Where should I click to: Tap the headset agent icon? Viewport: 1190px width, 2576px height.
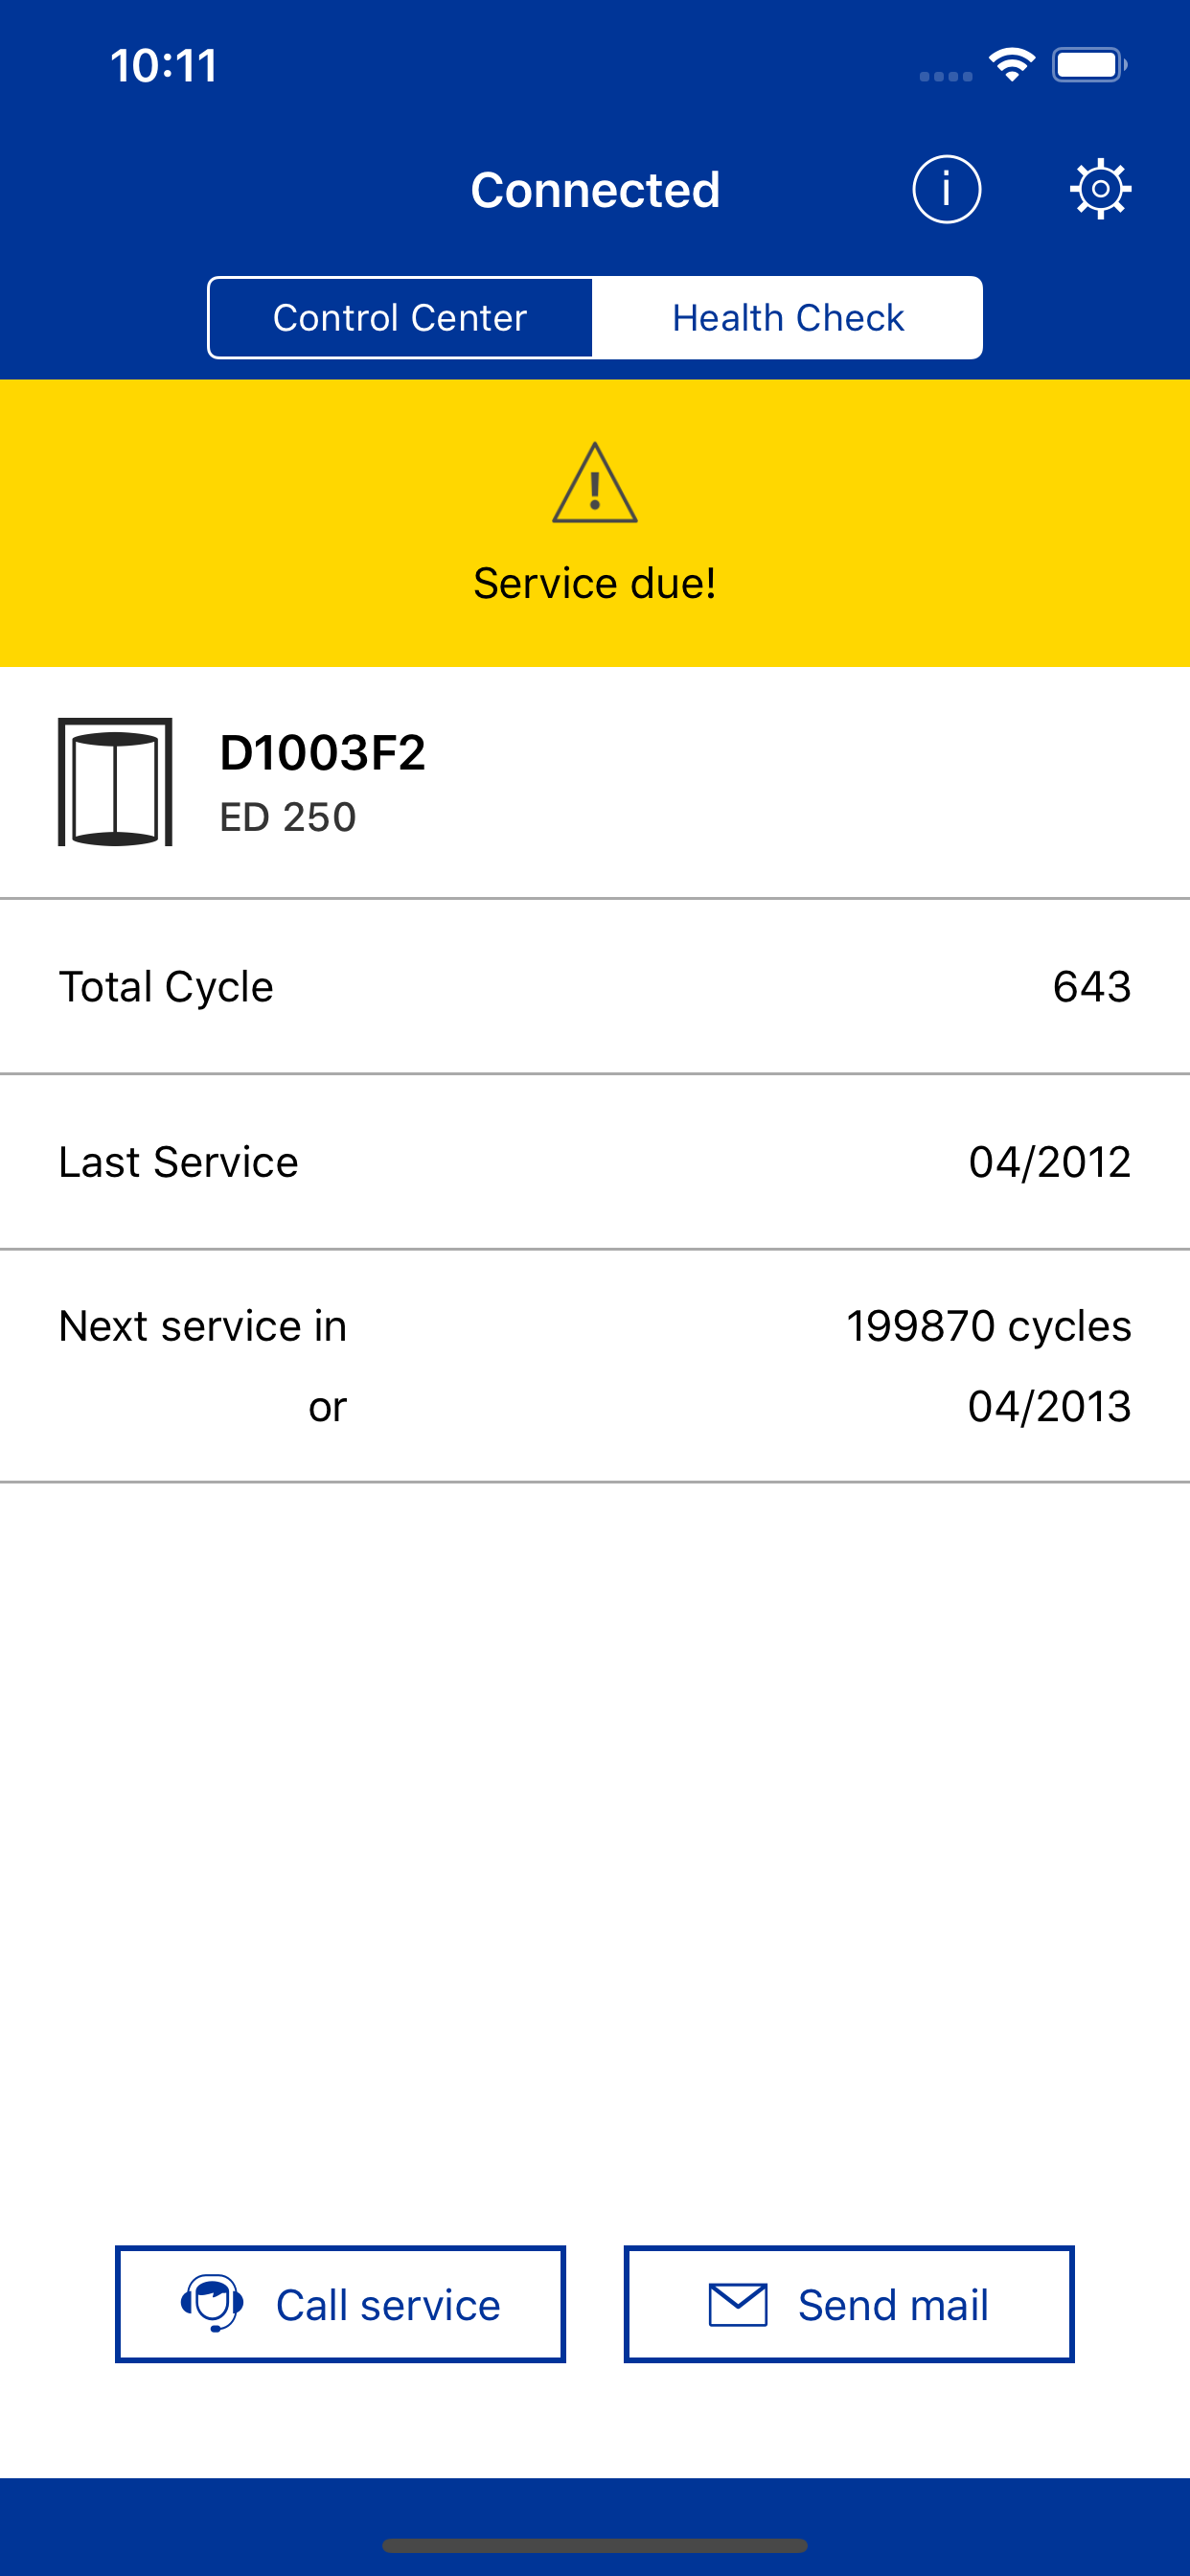point(212,2303)
